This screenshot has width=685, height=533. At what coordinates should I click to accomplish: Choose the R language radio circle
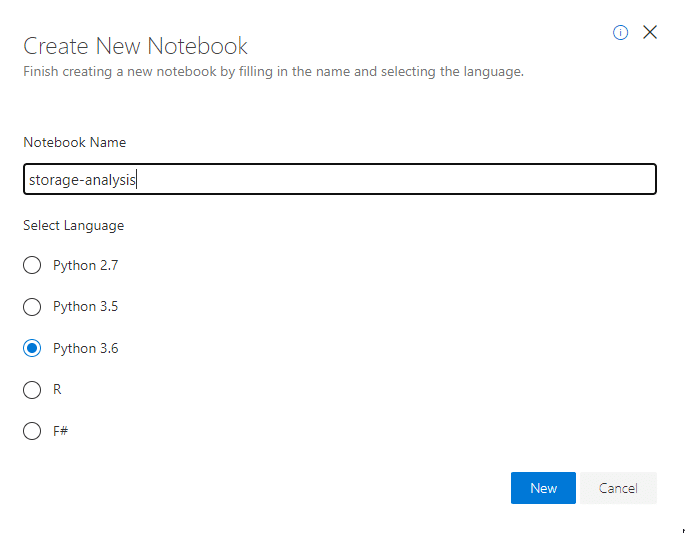[x=32, y=390]
